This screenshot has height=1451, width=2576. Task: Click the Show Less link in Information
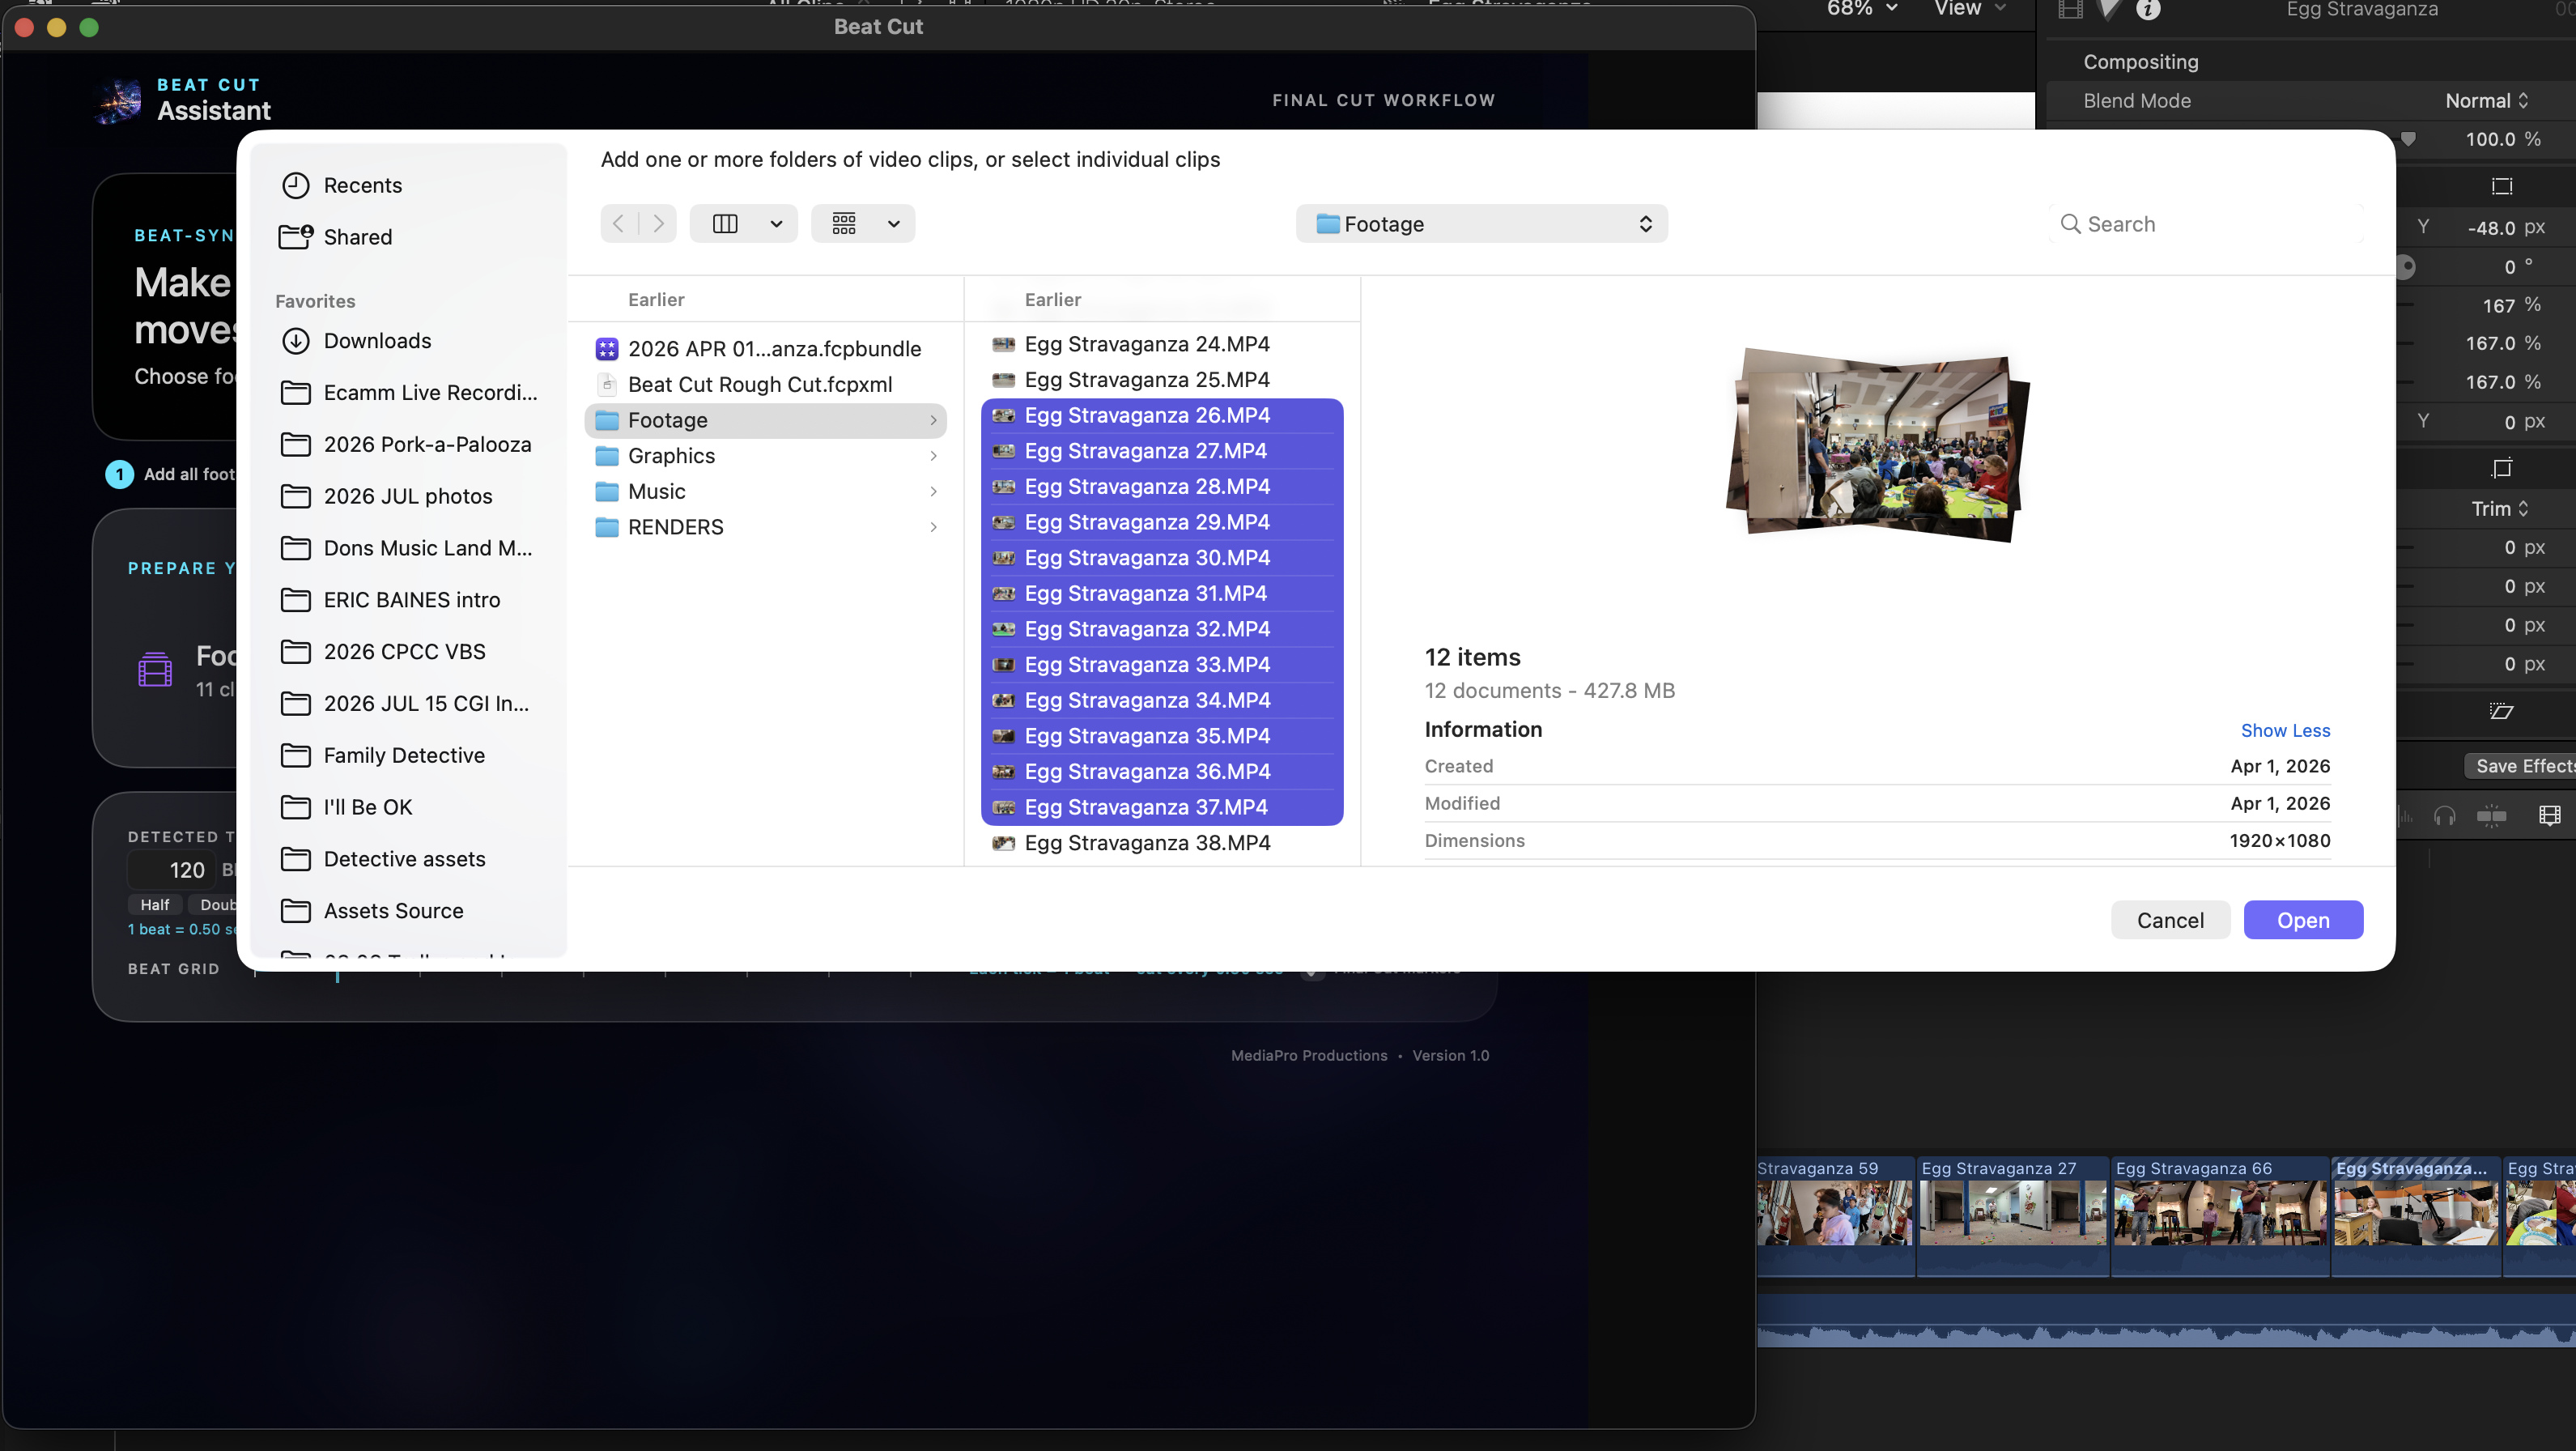[2285, 731]
